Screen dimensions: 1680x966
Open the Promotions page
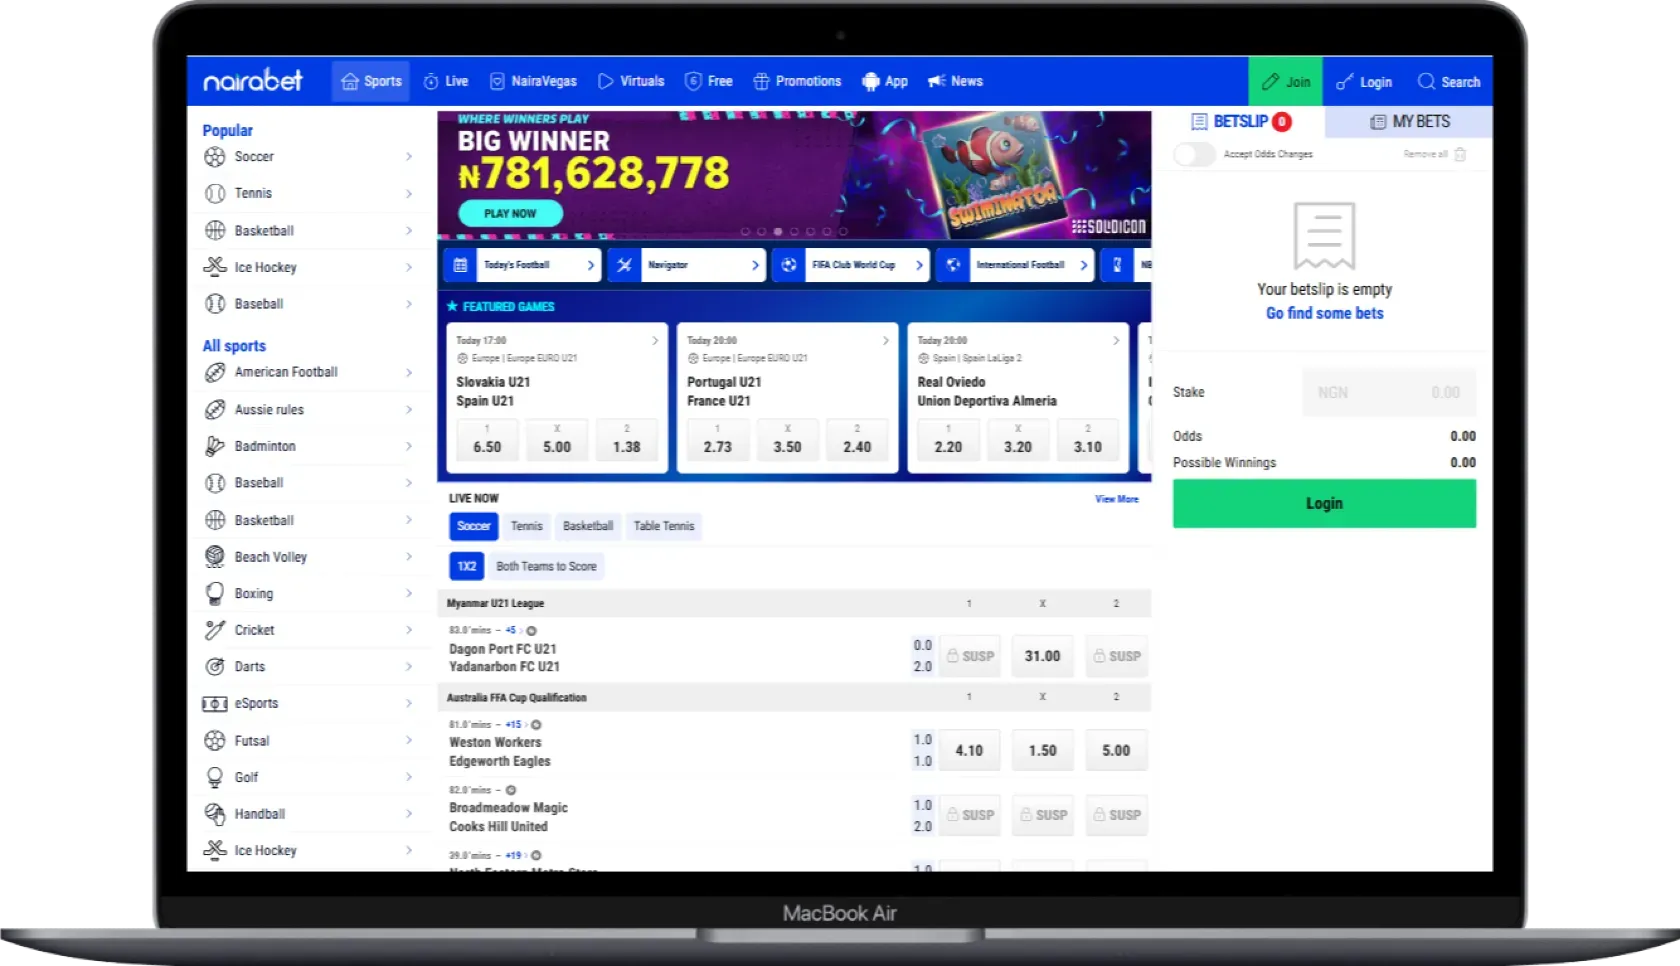click(797, 81)
